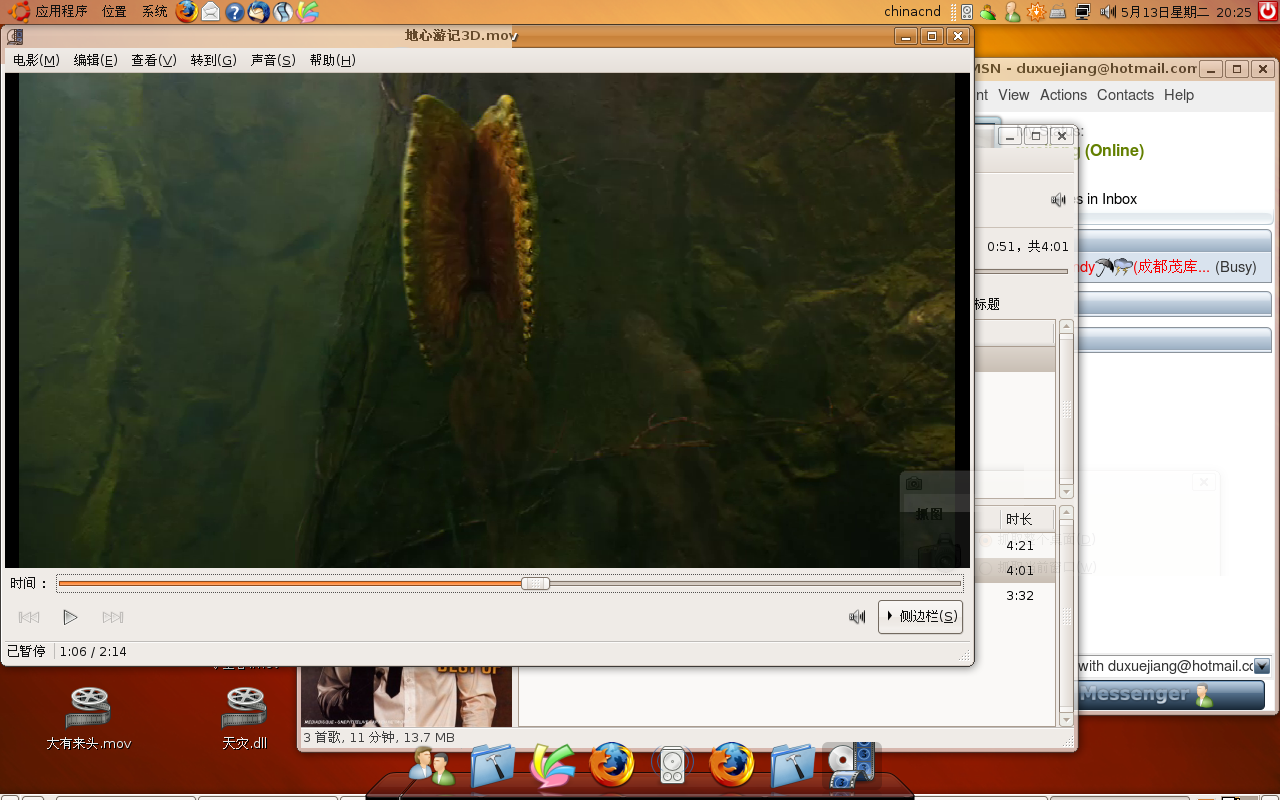Click the red power shutdown button
The image size is (1280, 800).
[x=1268, y=12]
